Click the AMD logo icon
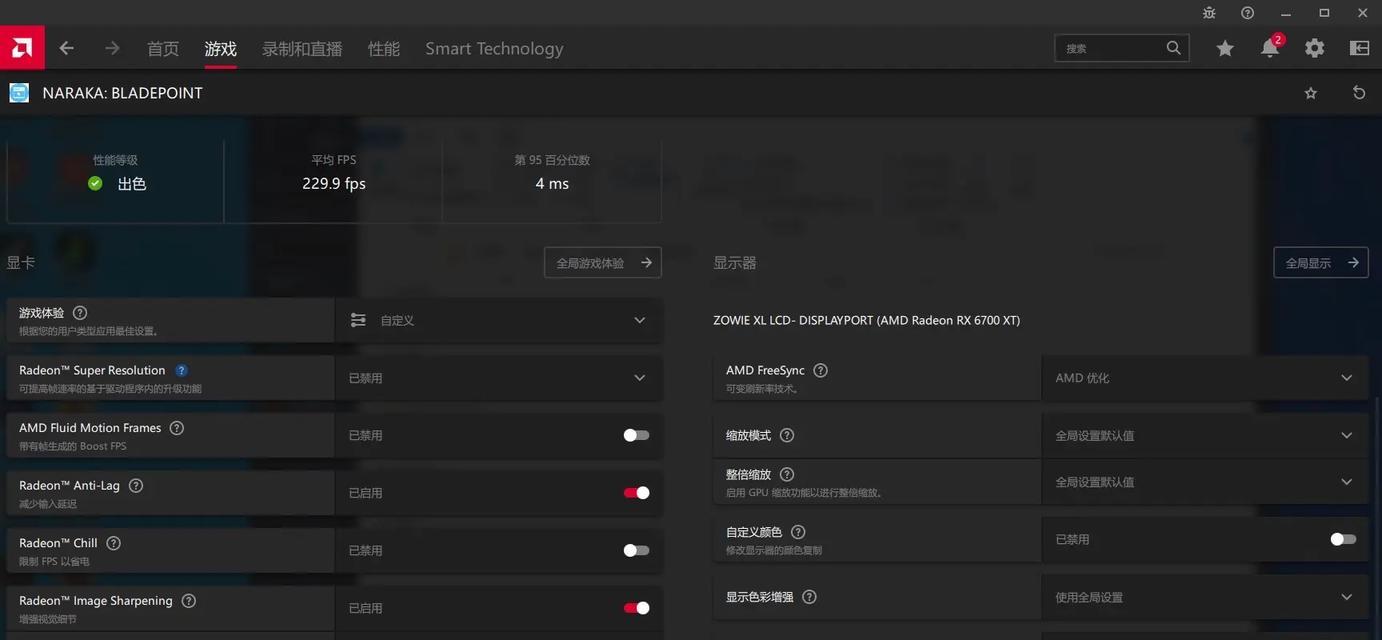1382x640 pixels. tap(22, 47)
